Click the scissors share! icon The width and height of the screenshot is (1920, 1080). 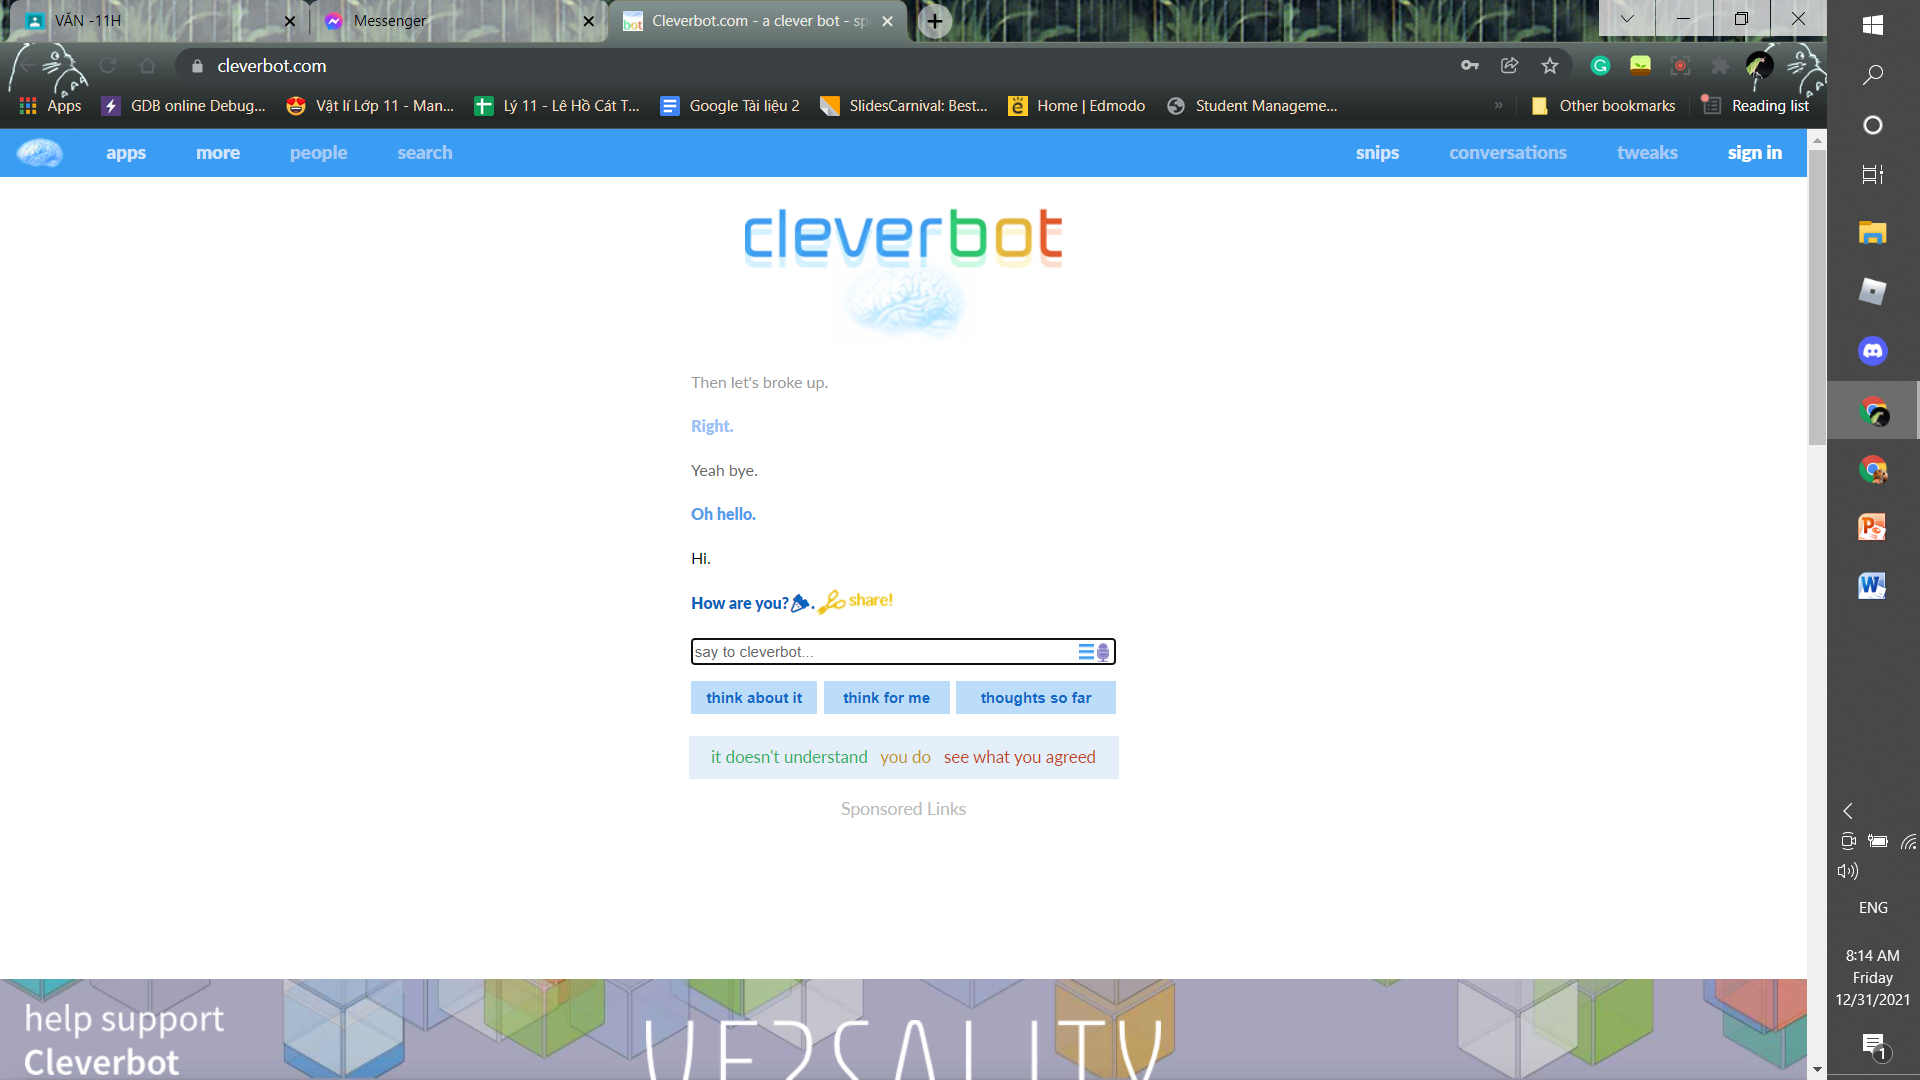[x=856, y=601]
